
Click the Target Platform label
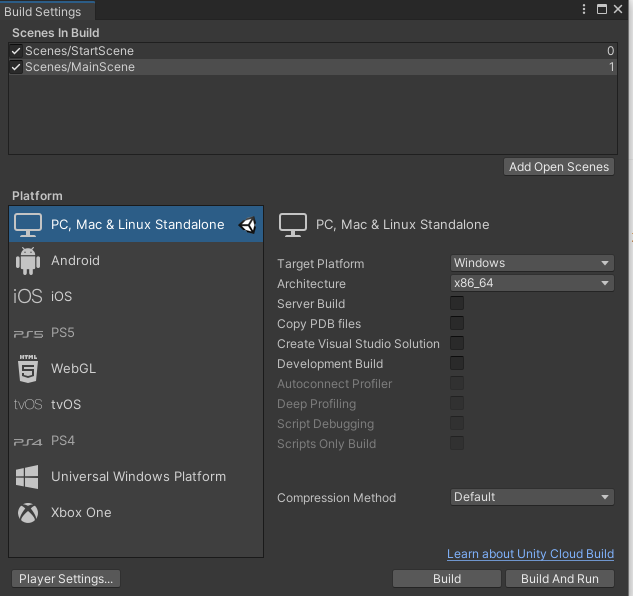(321, 264)
